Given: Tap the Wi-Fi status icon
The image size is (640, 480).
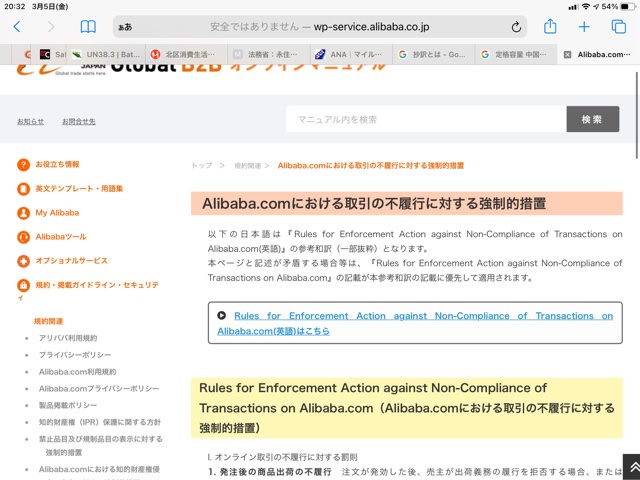Looking at the screenshot, I should (586, 7).
